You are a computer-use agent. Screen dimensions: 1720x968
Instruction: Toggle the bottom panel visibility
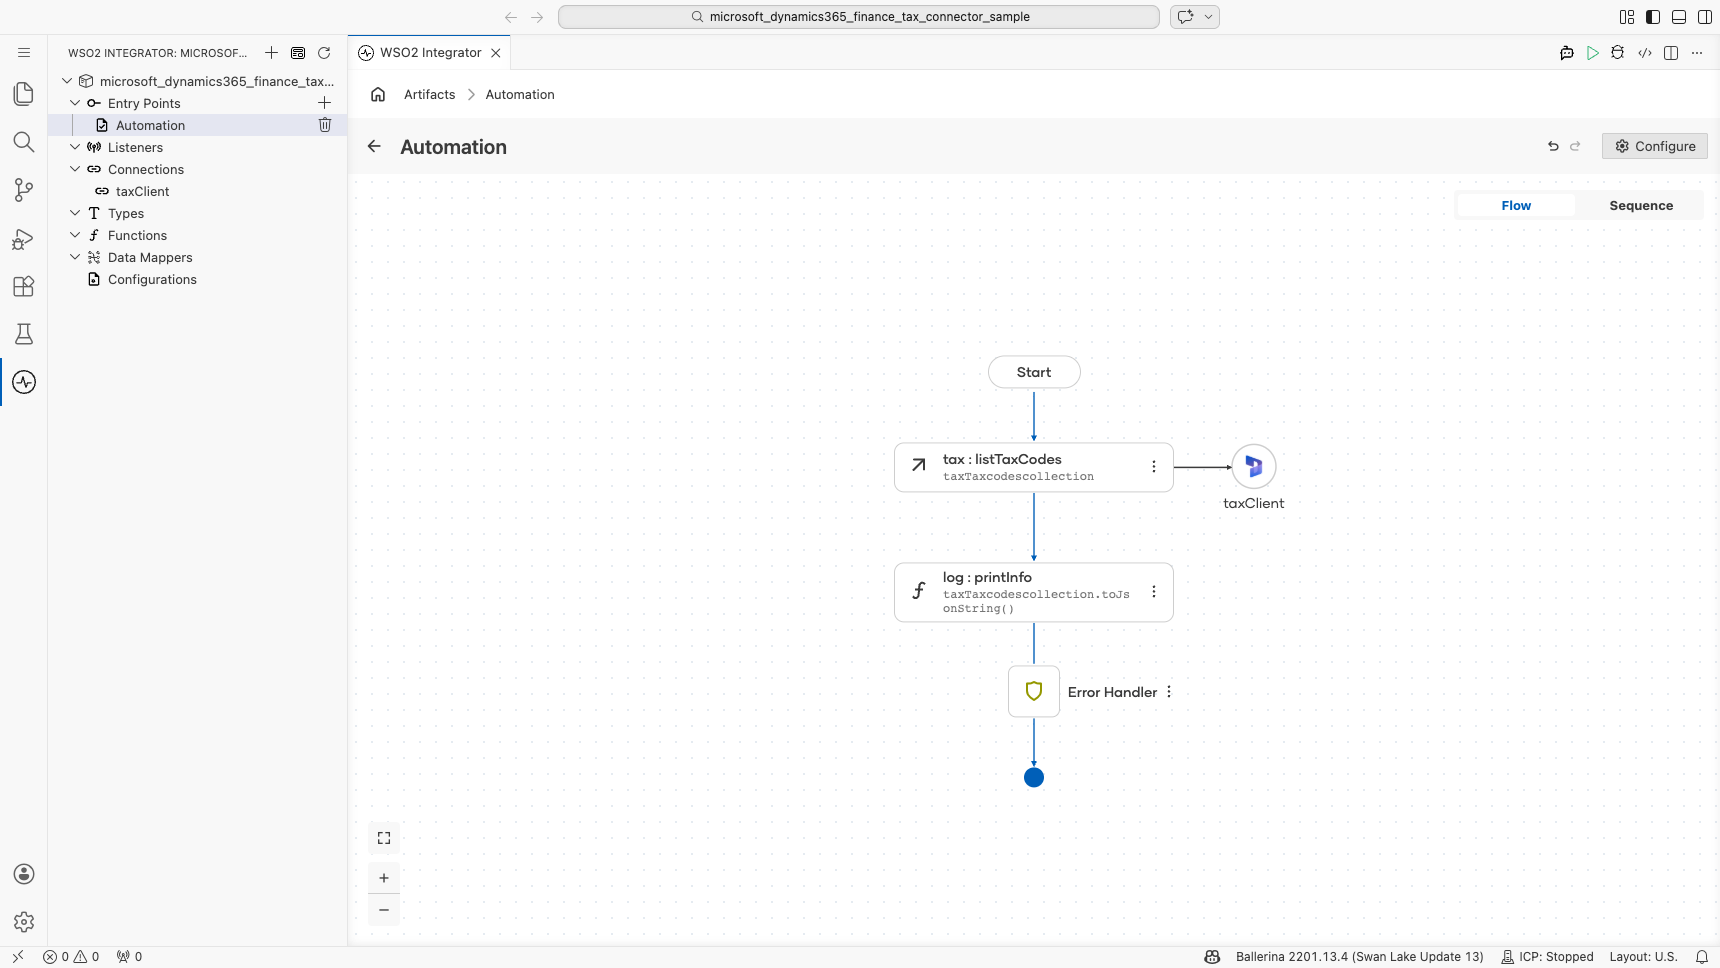point(1679,17)
